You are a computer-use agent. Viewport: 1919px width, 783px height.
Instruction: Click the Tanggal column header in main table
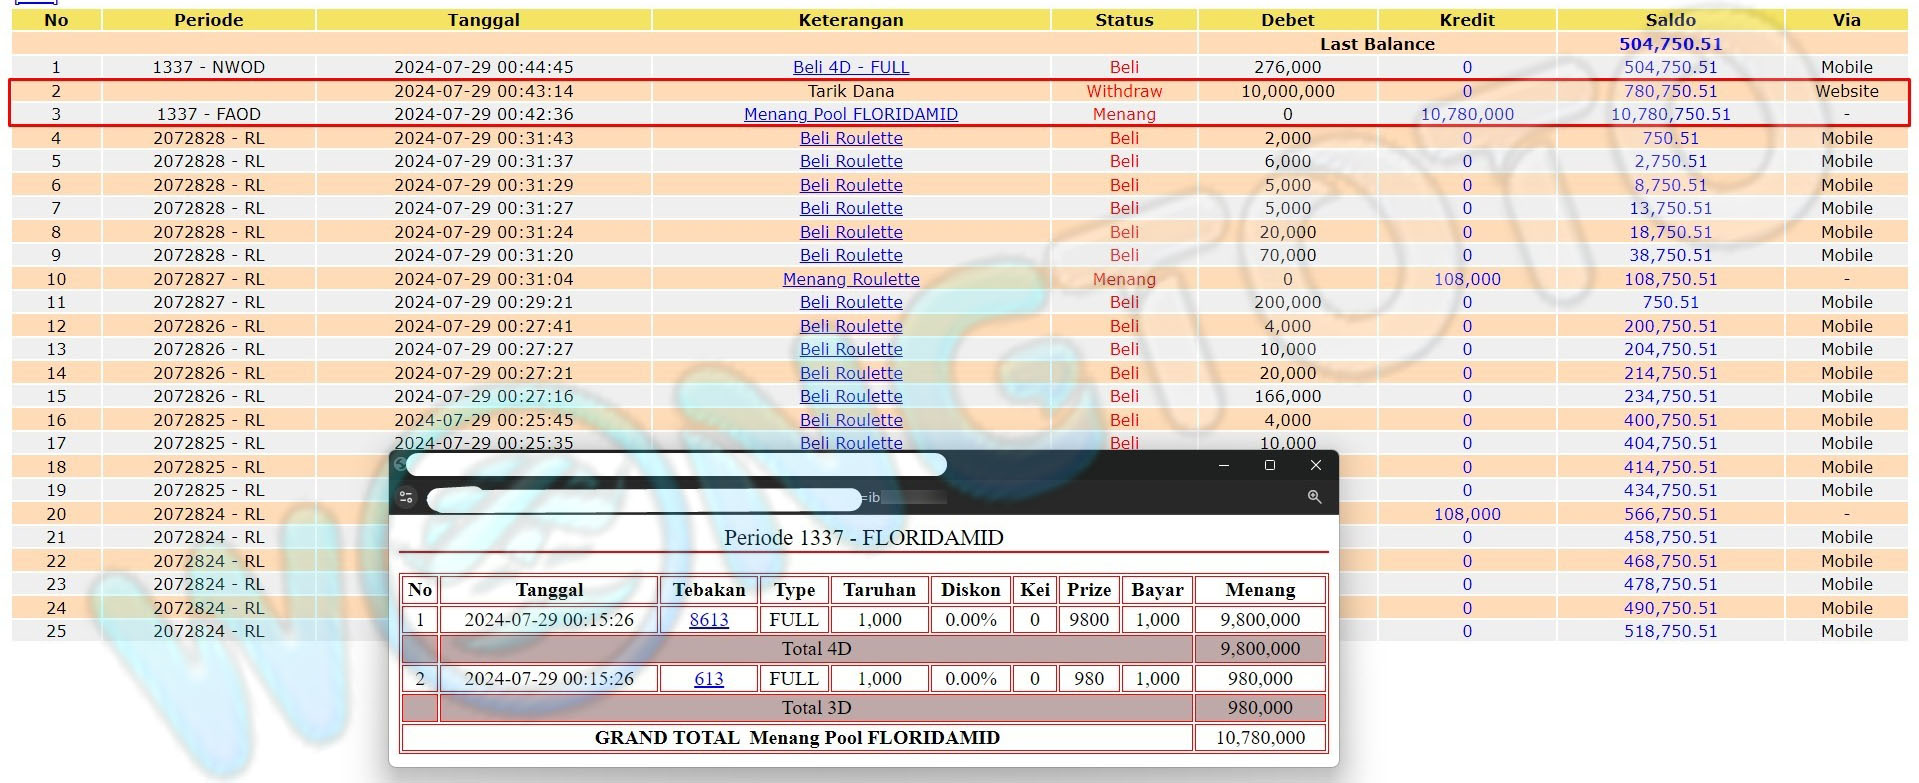point(483,20)
